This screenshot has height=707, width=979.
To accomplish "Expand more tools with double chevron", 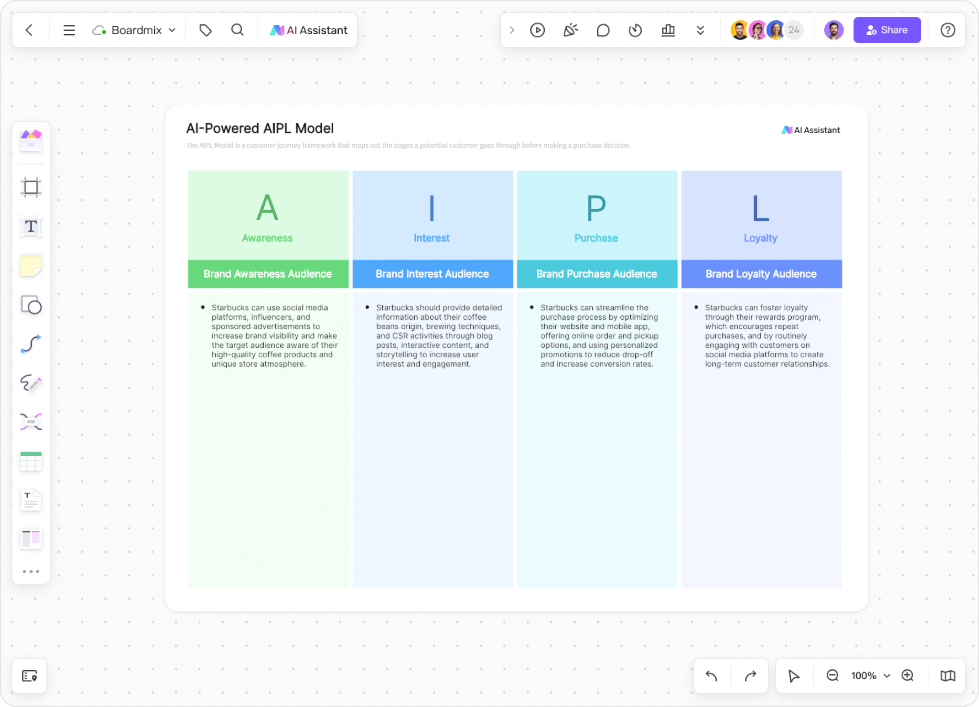I will 701,30.
